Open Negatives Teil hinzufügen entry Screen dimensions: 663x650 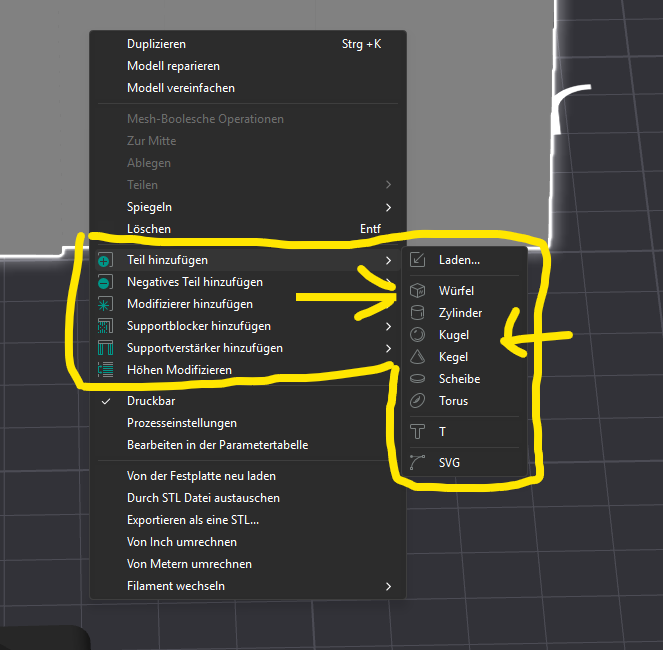click(248, 282)
